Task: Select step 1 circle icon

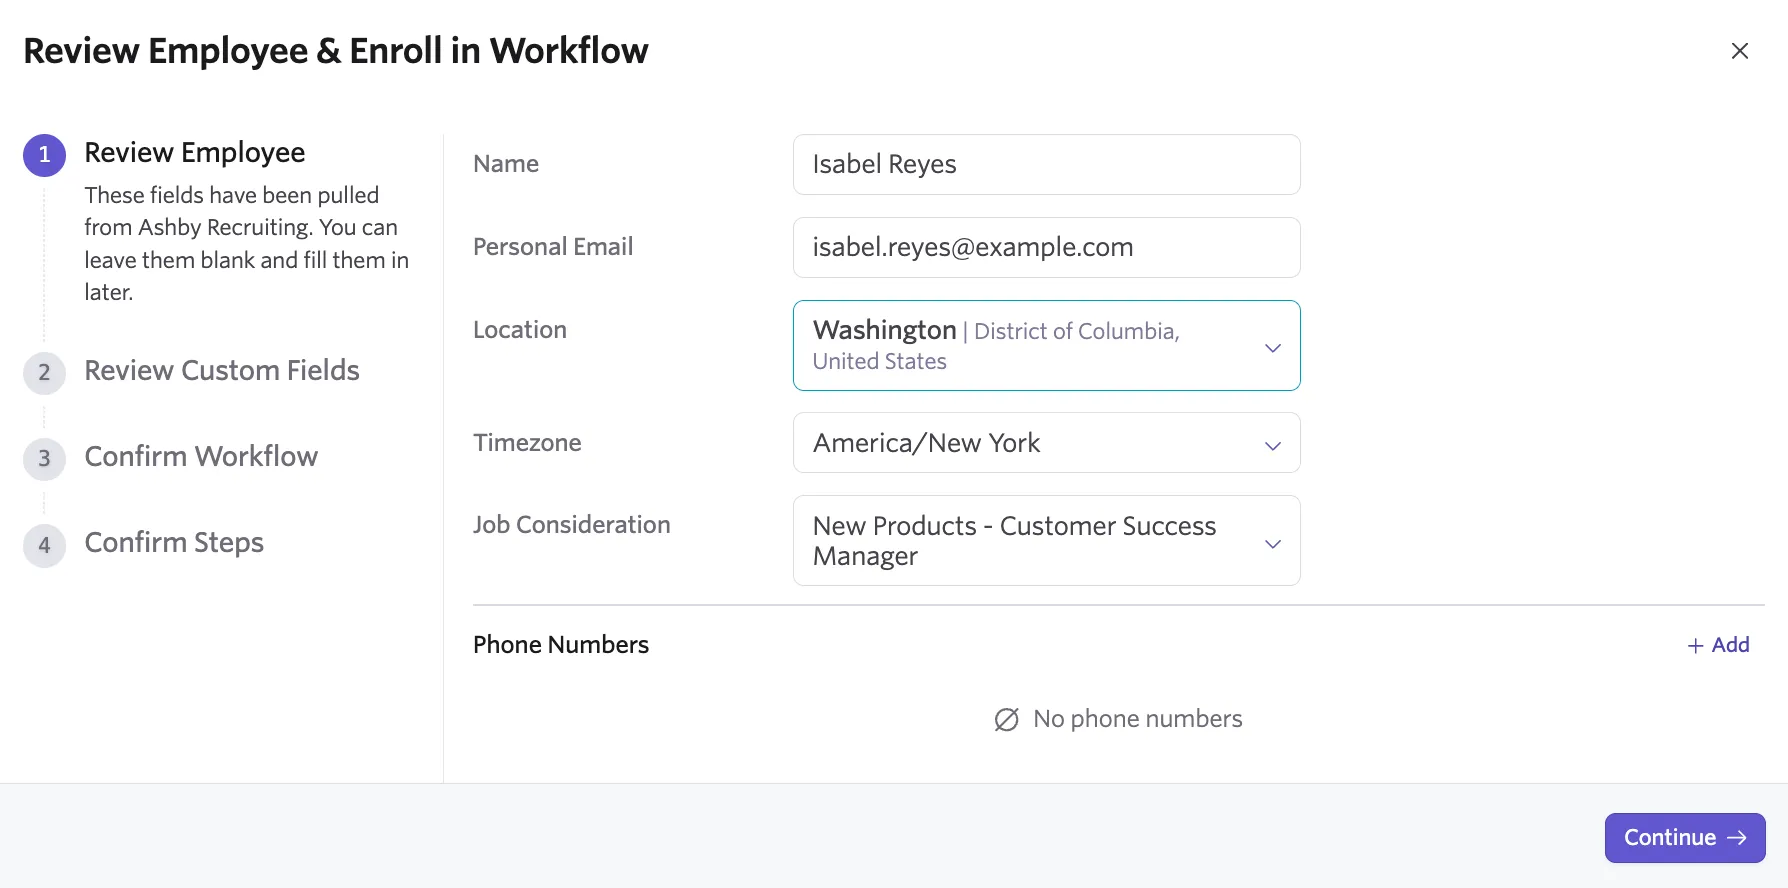Action: (44, 155)
